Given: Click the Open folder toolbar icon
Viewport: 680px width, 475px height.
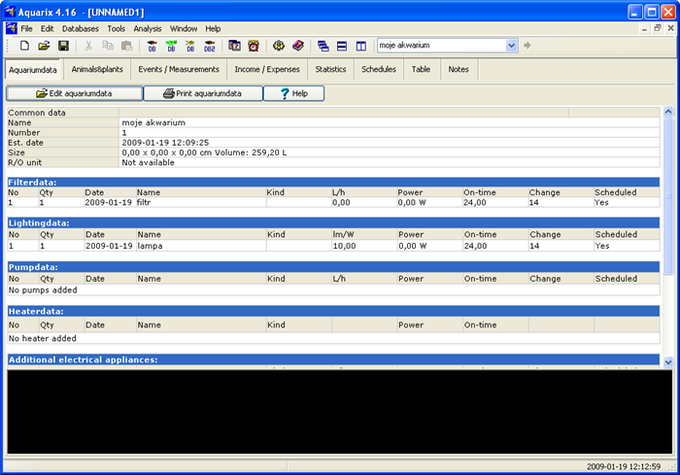Looking at the screenshot, I should tap(44, 46).
